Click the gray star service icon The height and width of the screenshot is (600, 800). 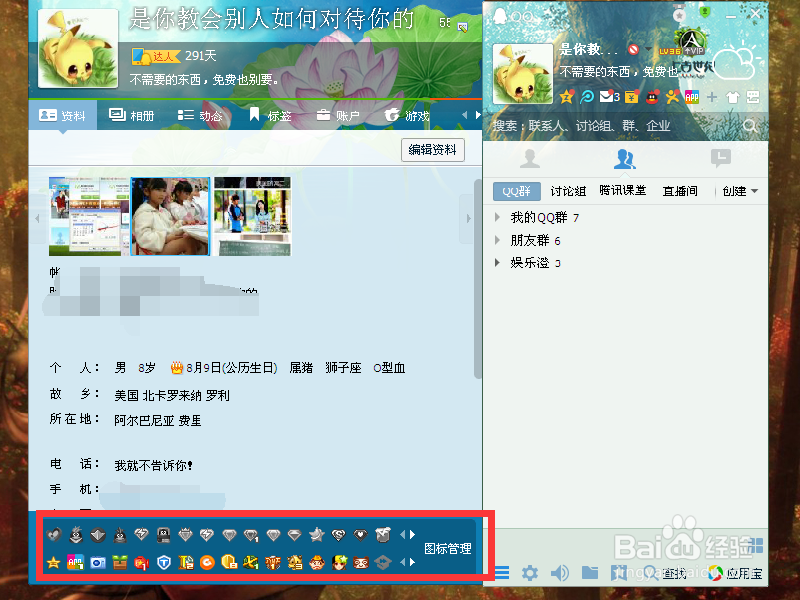[317, 535]
